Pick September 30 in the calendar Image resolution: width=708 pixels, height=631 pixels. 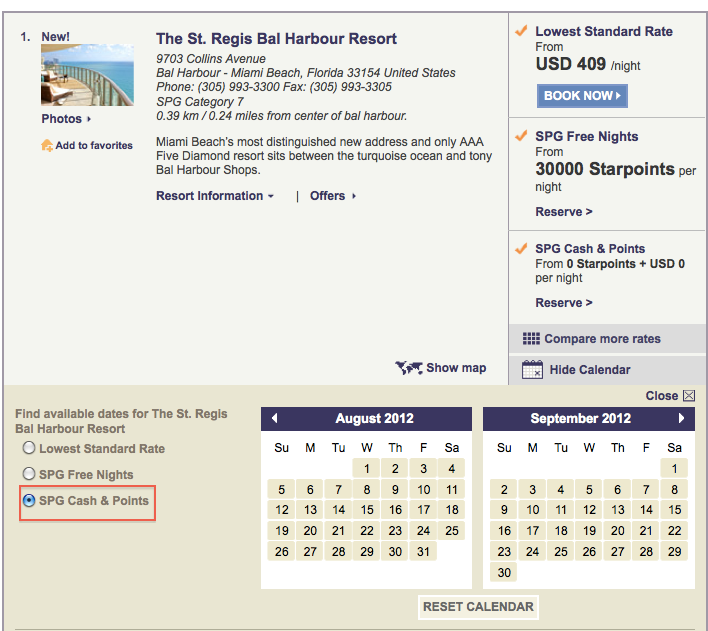(x=504, y=573)
